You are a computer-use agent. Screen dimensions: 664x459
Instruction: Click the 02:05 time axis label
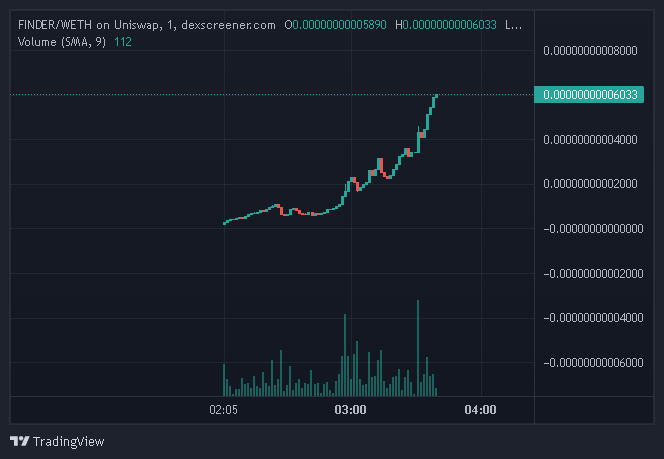coord(223,410)
